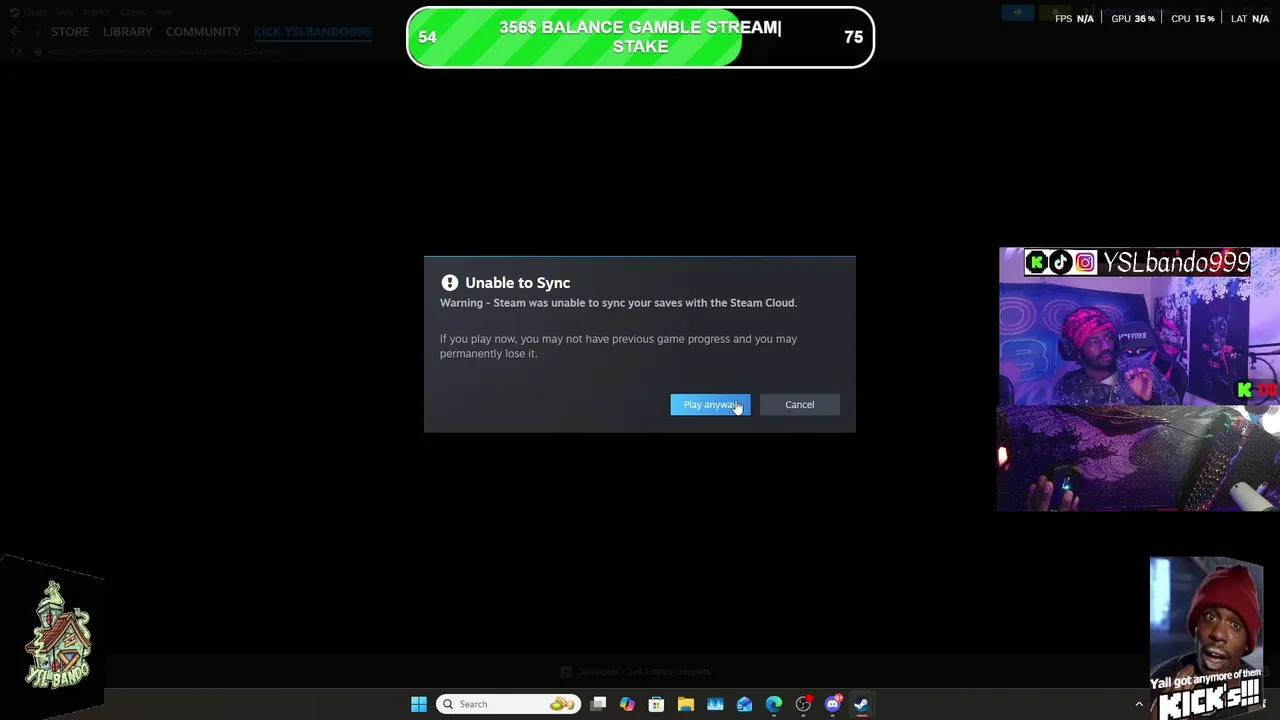Open File Explorer from the taskbar
The height and width of the screenshot is (720, 1280).
[686, 704]
